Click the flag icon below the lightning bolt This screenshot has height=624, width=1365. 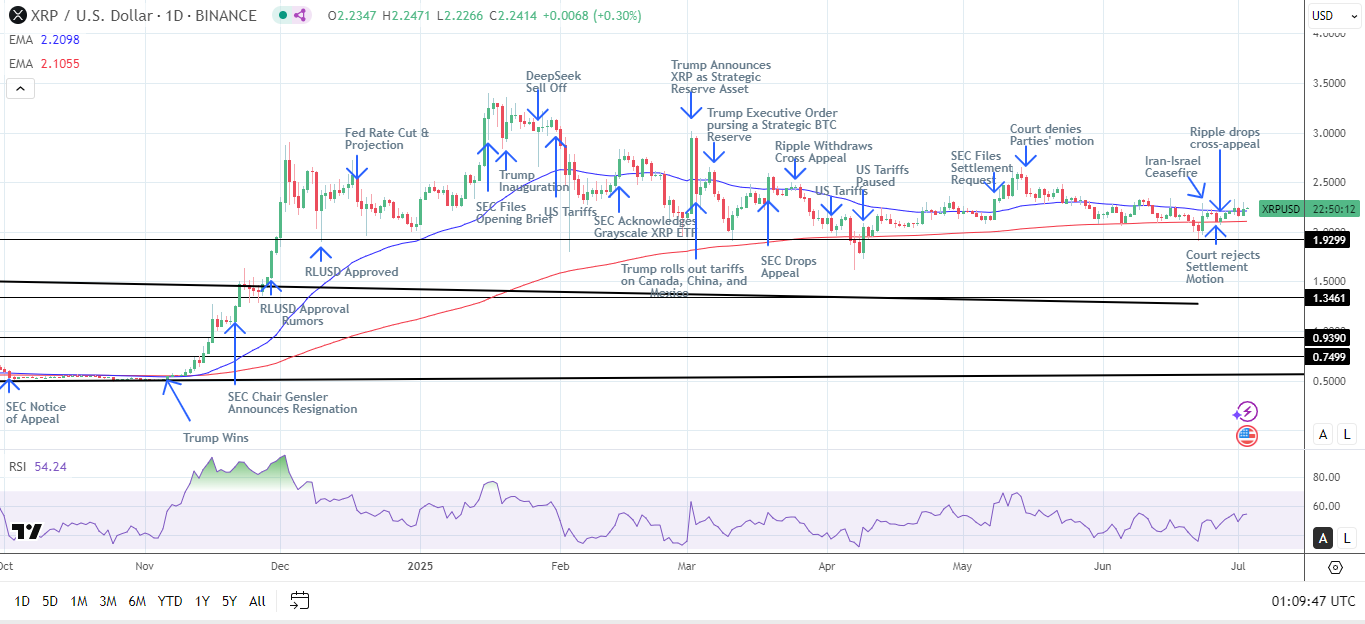(1247, 435)
